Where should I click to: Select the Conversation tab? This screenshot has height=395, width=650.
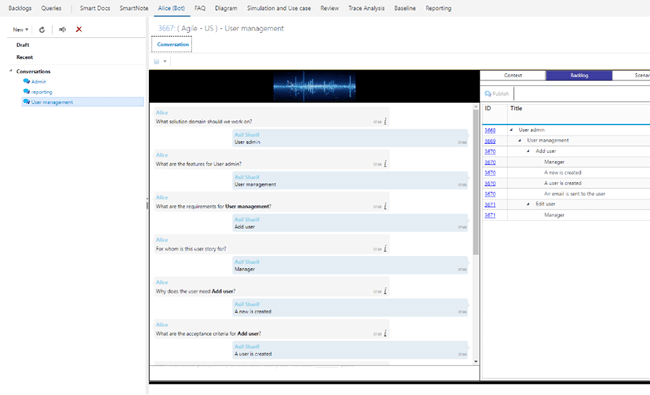coord(172,44)
